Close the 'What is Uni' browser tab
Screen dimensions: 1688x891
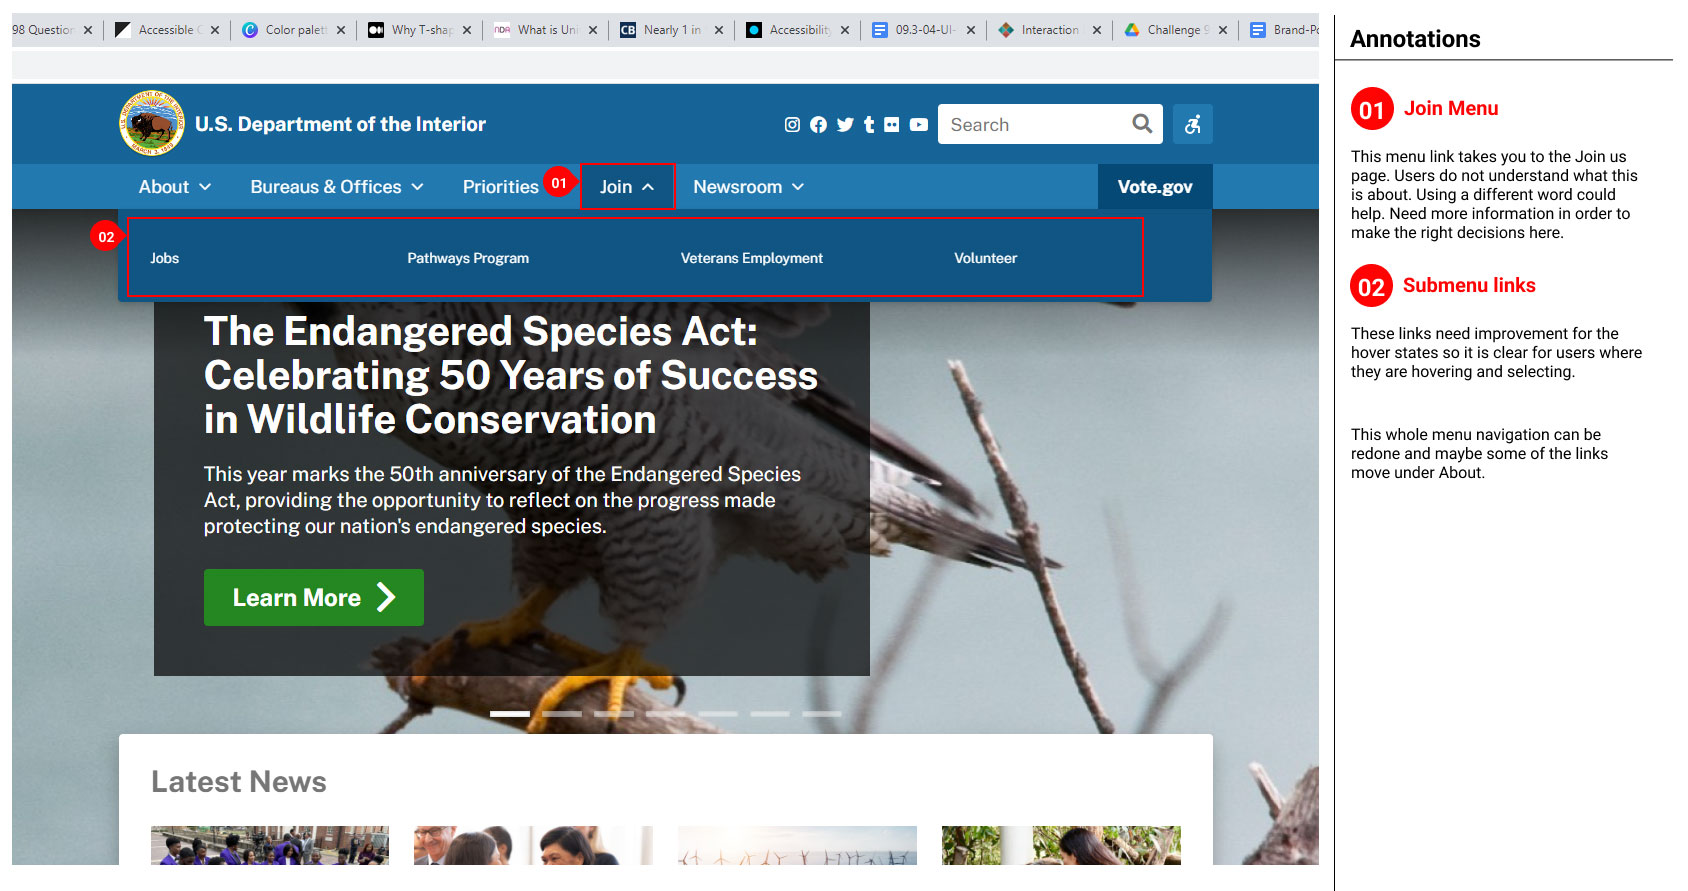coord(593,30)
